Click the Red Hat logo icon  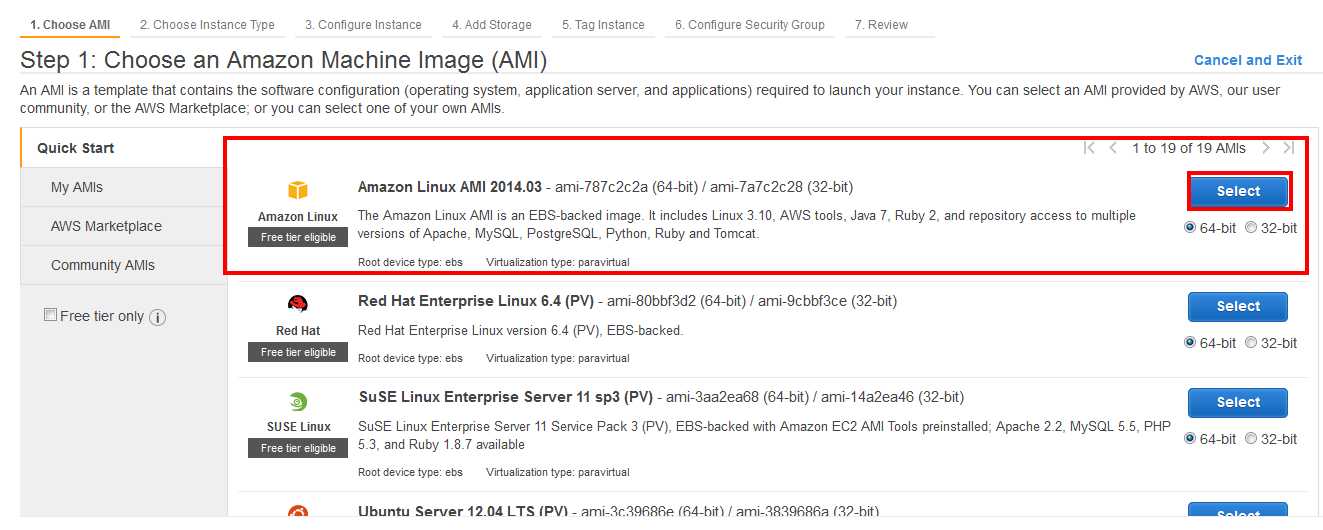298,305
